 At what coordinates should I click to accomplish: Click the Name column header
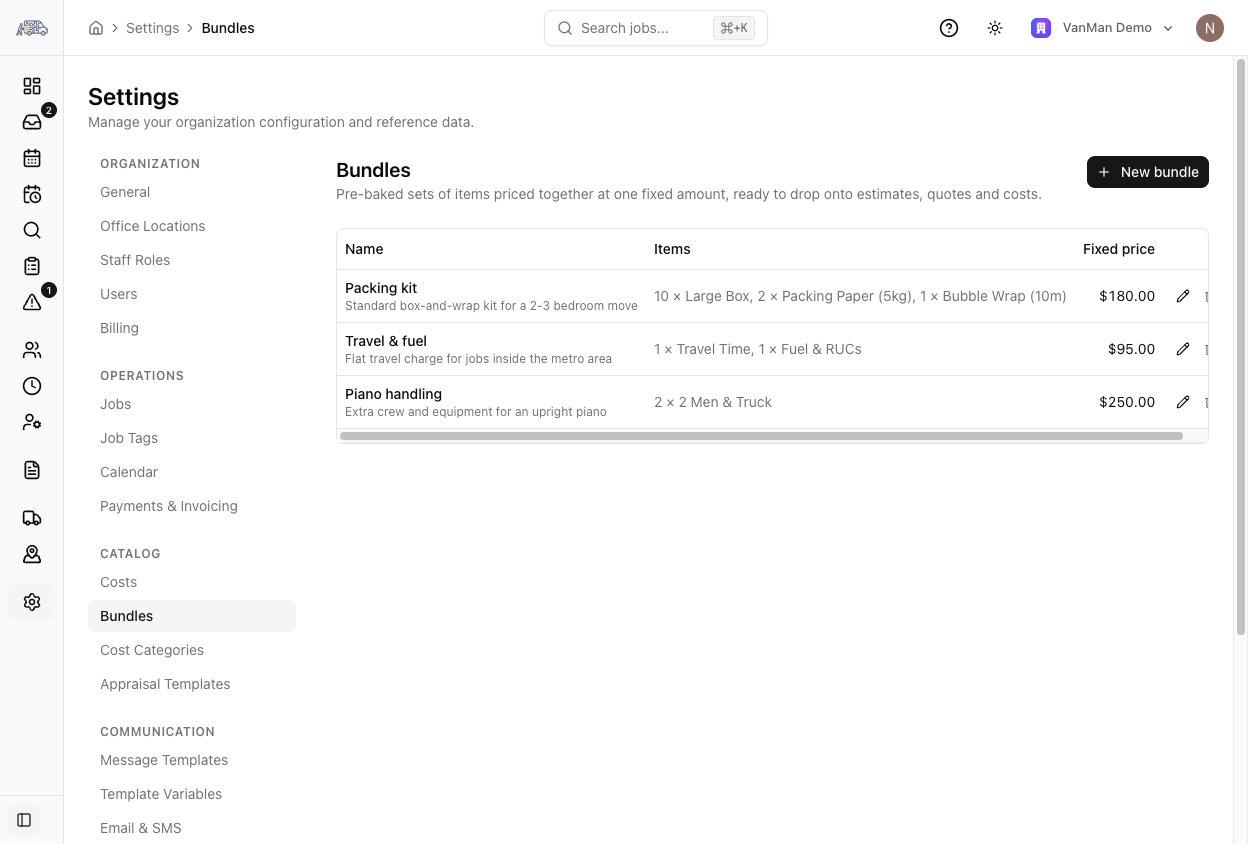pyautogui.click(x=364, y=249)
